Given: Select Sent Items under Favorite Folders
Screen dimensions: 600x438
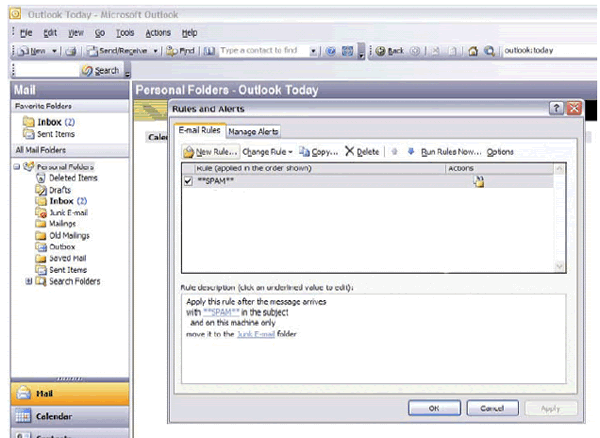Looking at the screenshot, I should pyautogui.click(x=49, y=134).
